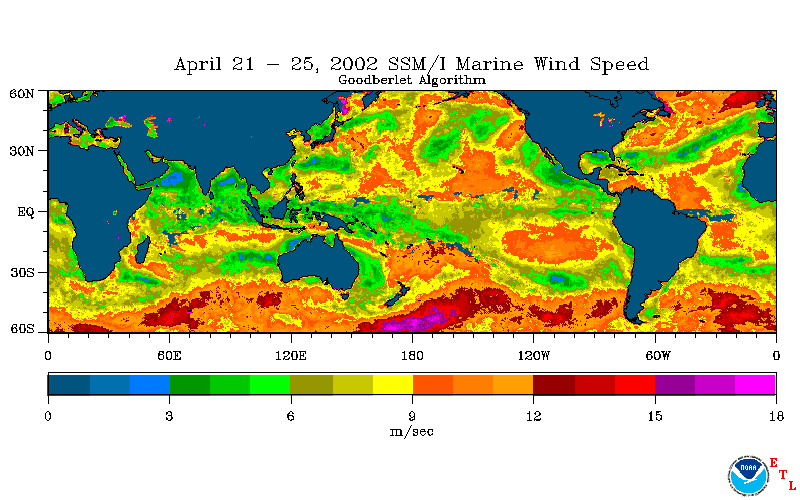Screen dimensions: 800x500
Task: Click the '6' value under the color bar
Action: (x=290, y=416)
